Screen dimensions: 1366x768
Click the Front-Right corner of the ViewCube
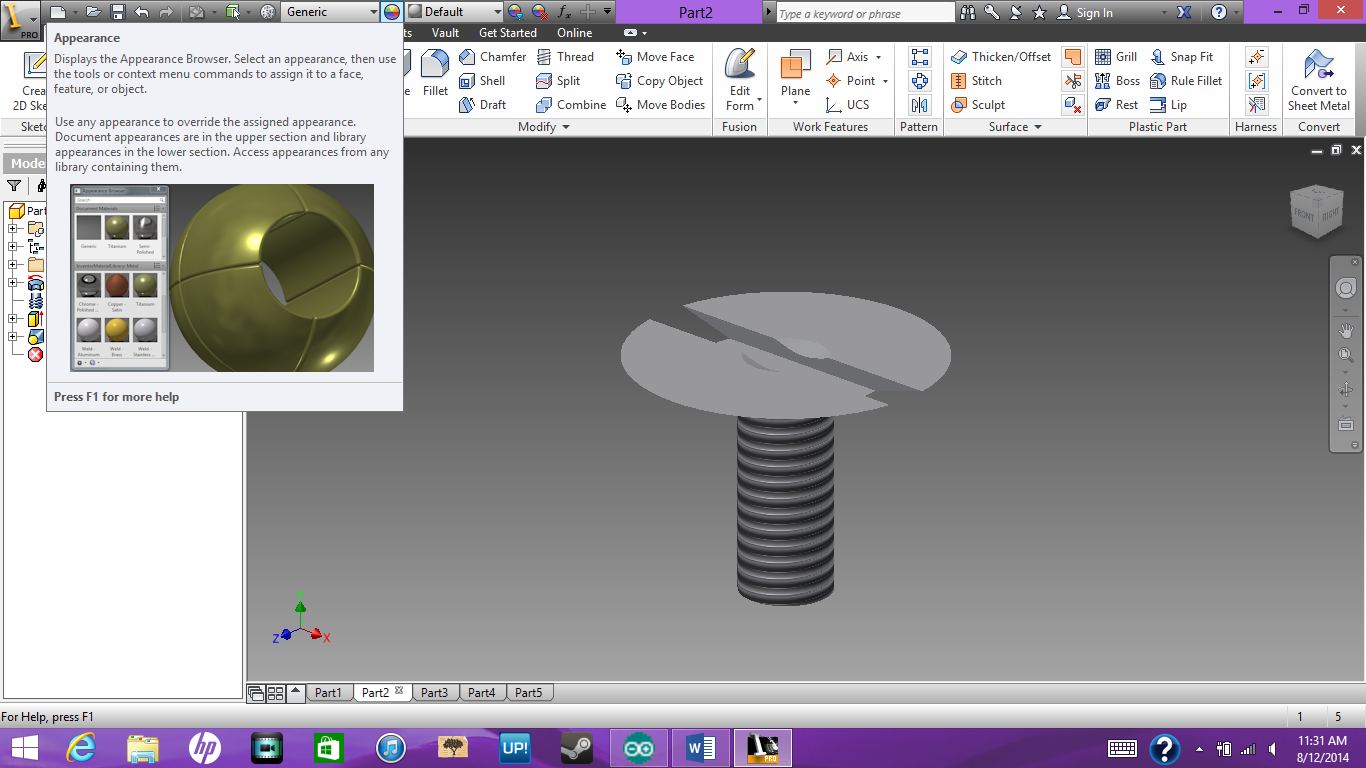pyautogui.click(x=1316, y=213)
